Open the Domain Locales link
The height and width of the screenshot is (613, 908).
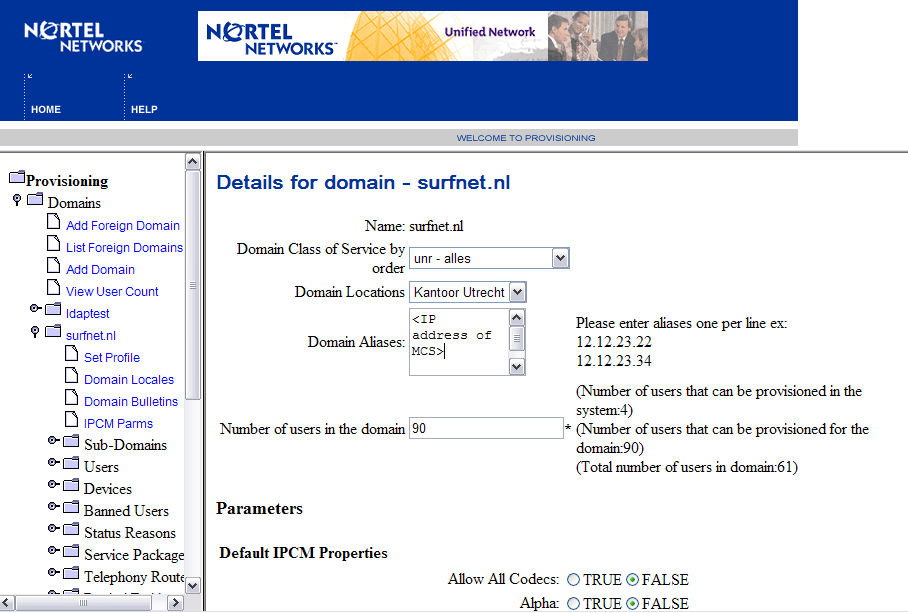pyautogui.click(x=129, y=380)
